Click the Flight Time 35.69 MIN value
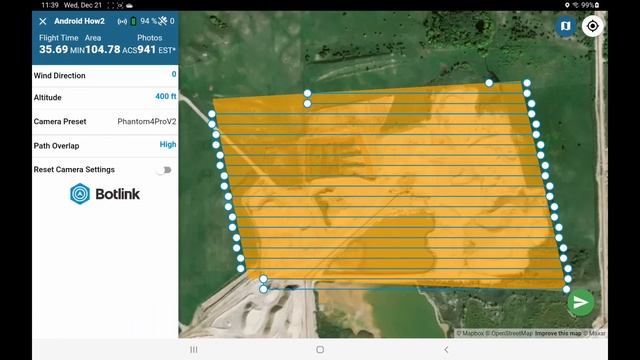 [x=62, y=50]
